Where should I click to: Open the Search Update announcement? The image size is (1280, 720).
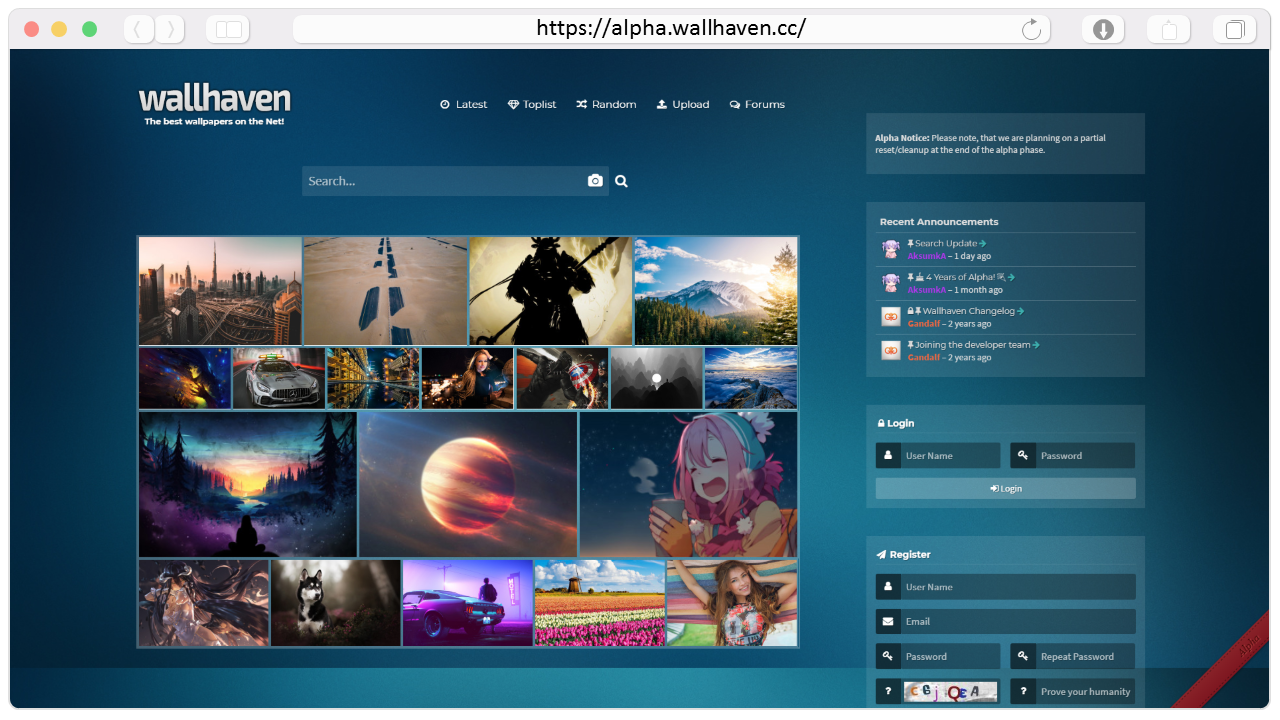coord(946,243)
